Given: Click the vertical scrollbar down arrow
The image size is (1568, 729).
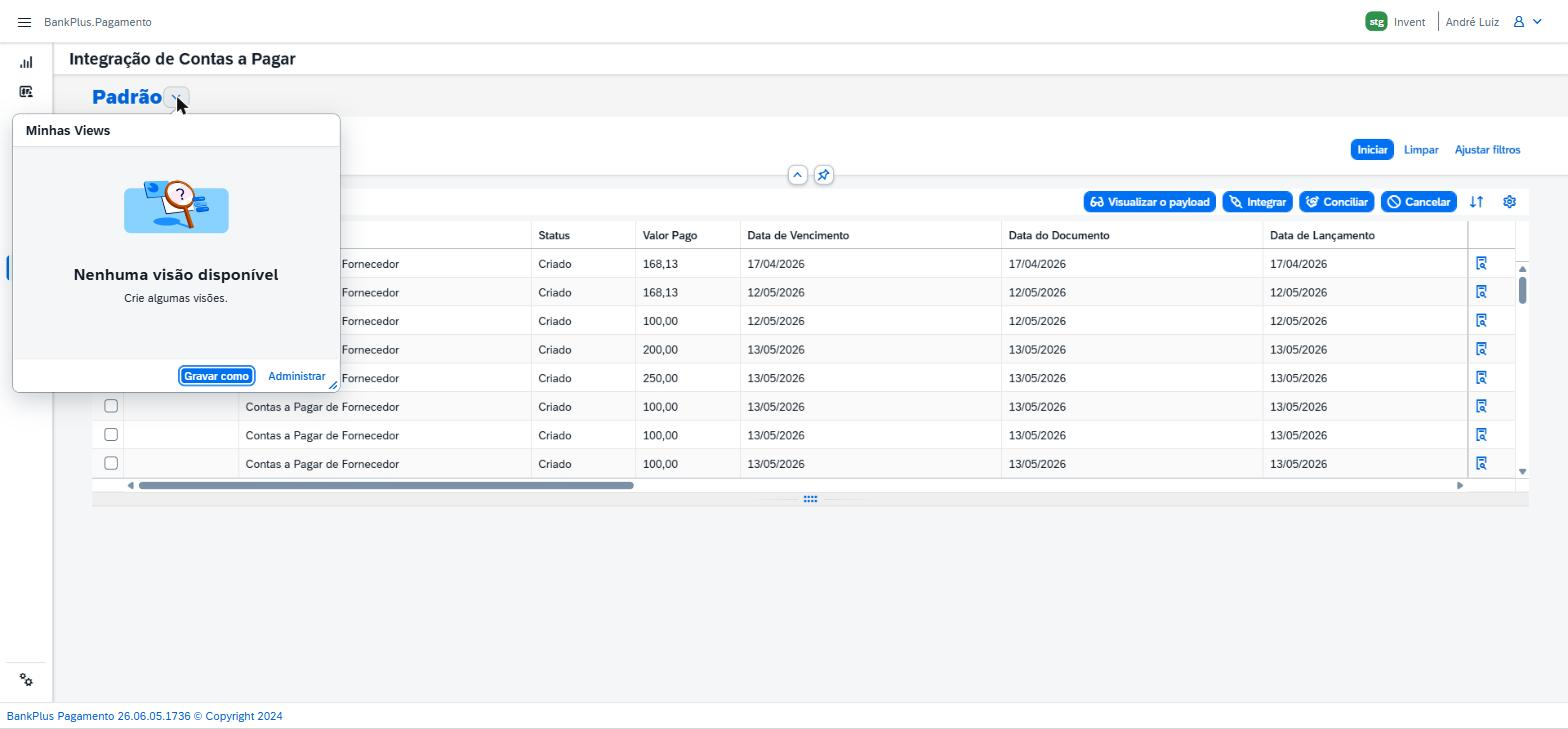Looking at the screenshot, I should click(1522, 471).
